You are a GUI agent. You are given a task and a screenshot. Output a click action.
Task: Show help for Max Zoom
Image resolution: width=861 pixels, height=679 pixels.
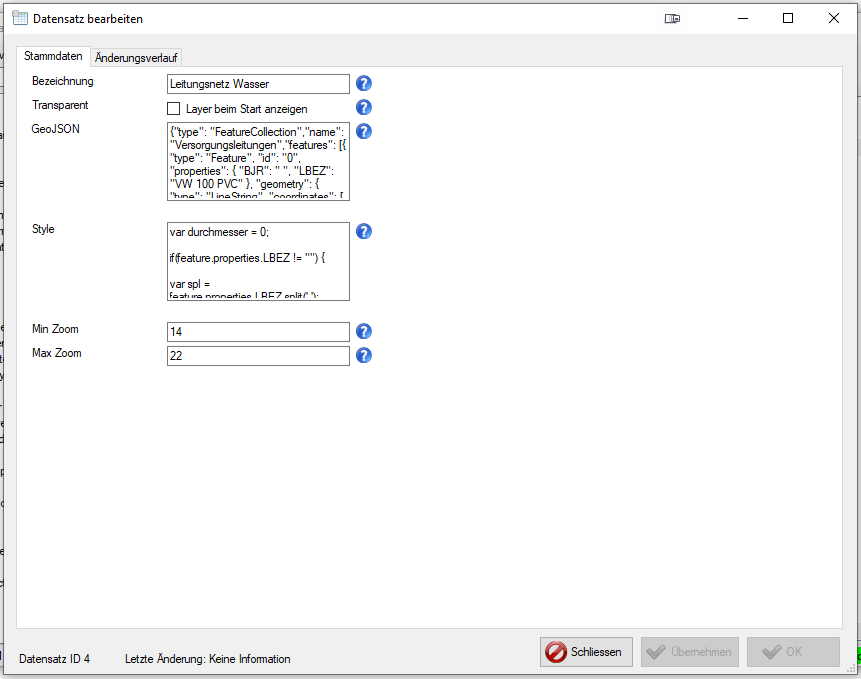click(x=364, y=356)
